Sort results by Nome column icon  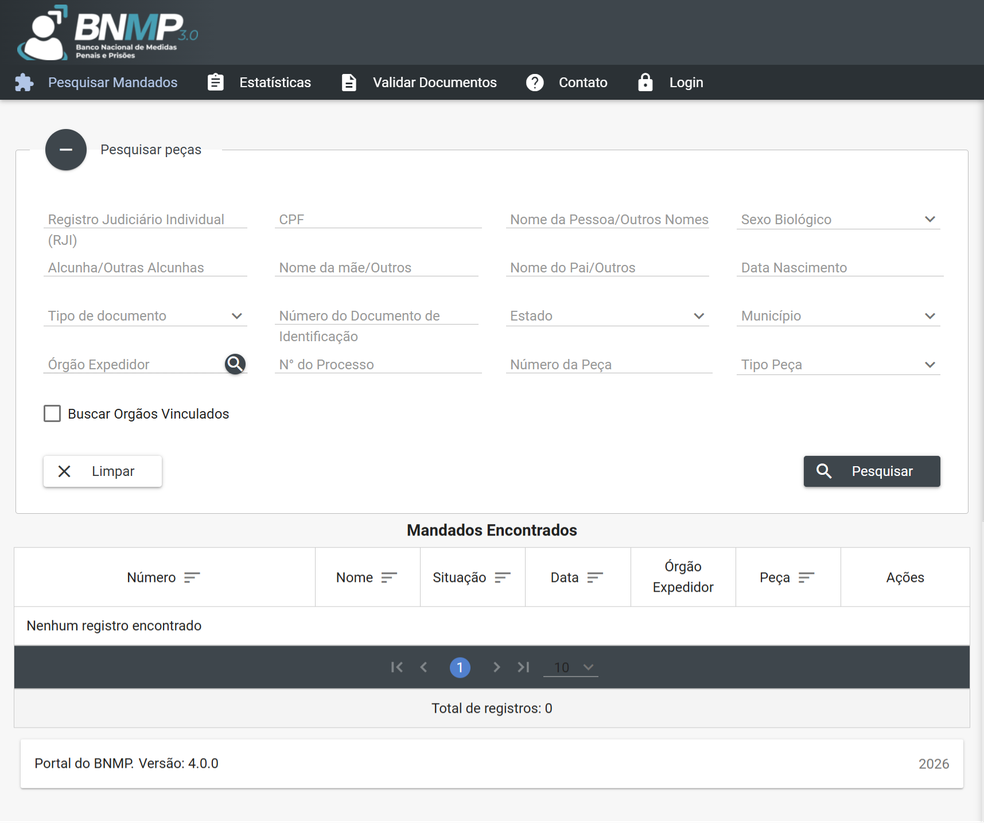coord(389,578)
